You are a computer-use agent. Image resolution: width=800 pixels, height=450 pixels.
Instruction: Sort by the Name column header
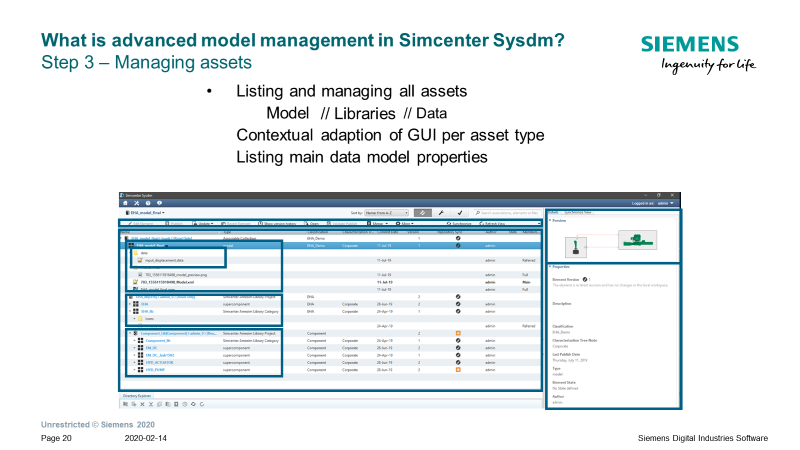tap(125, 232)
